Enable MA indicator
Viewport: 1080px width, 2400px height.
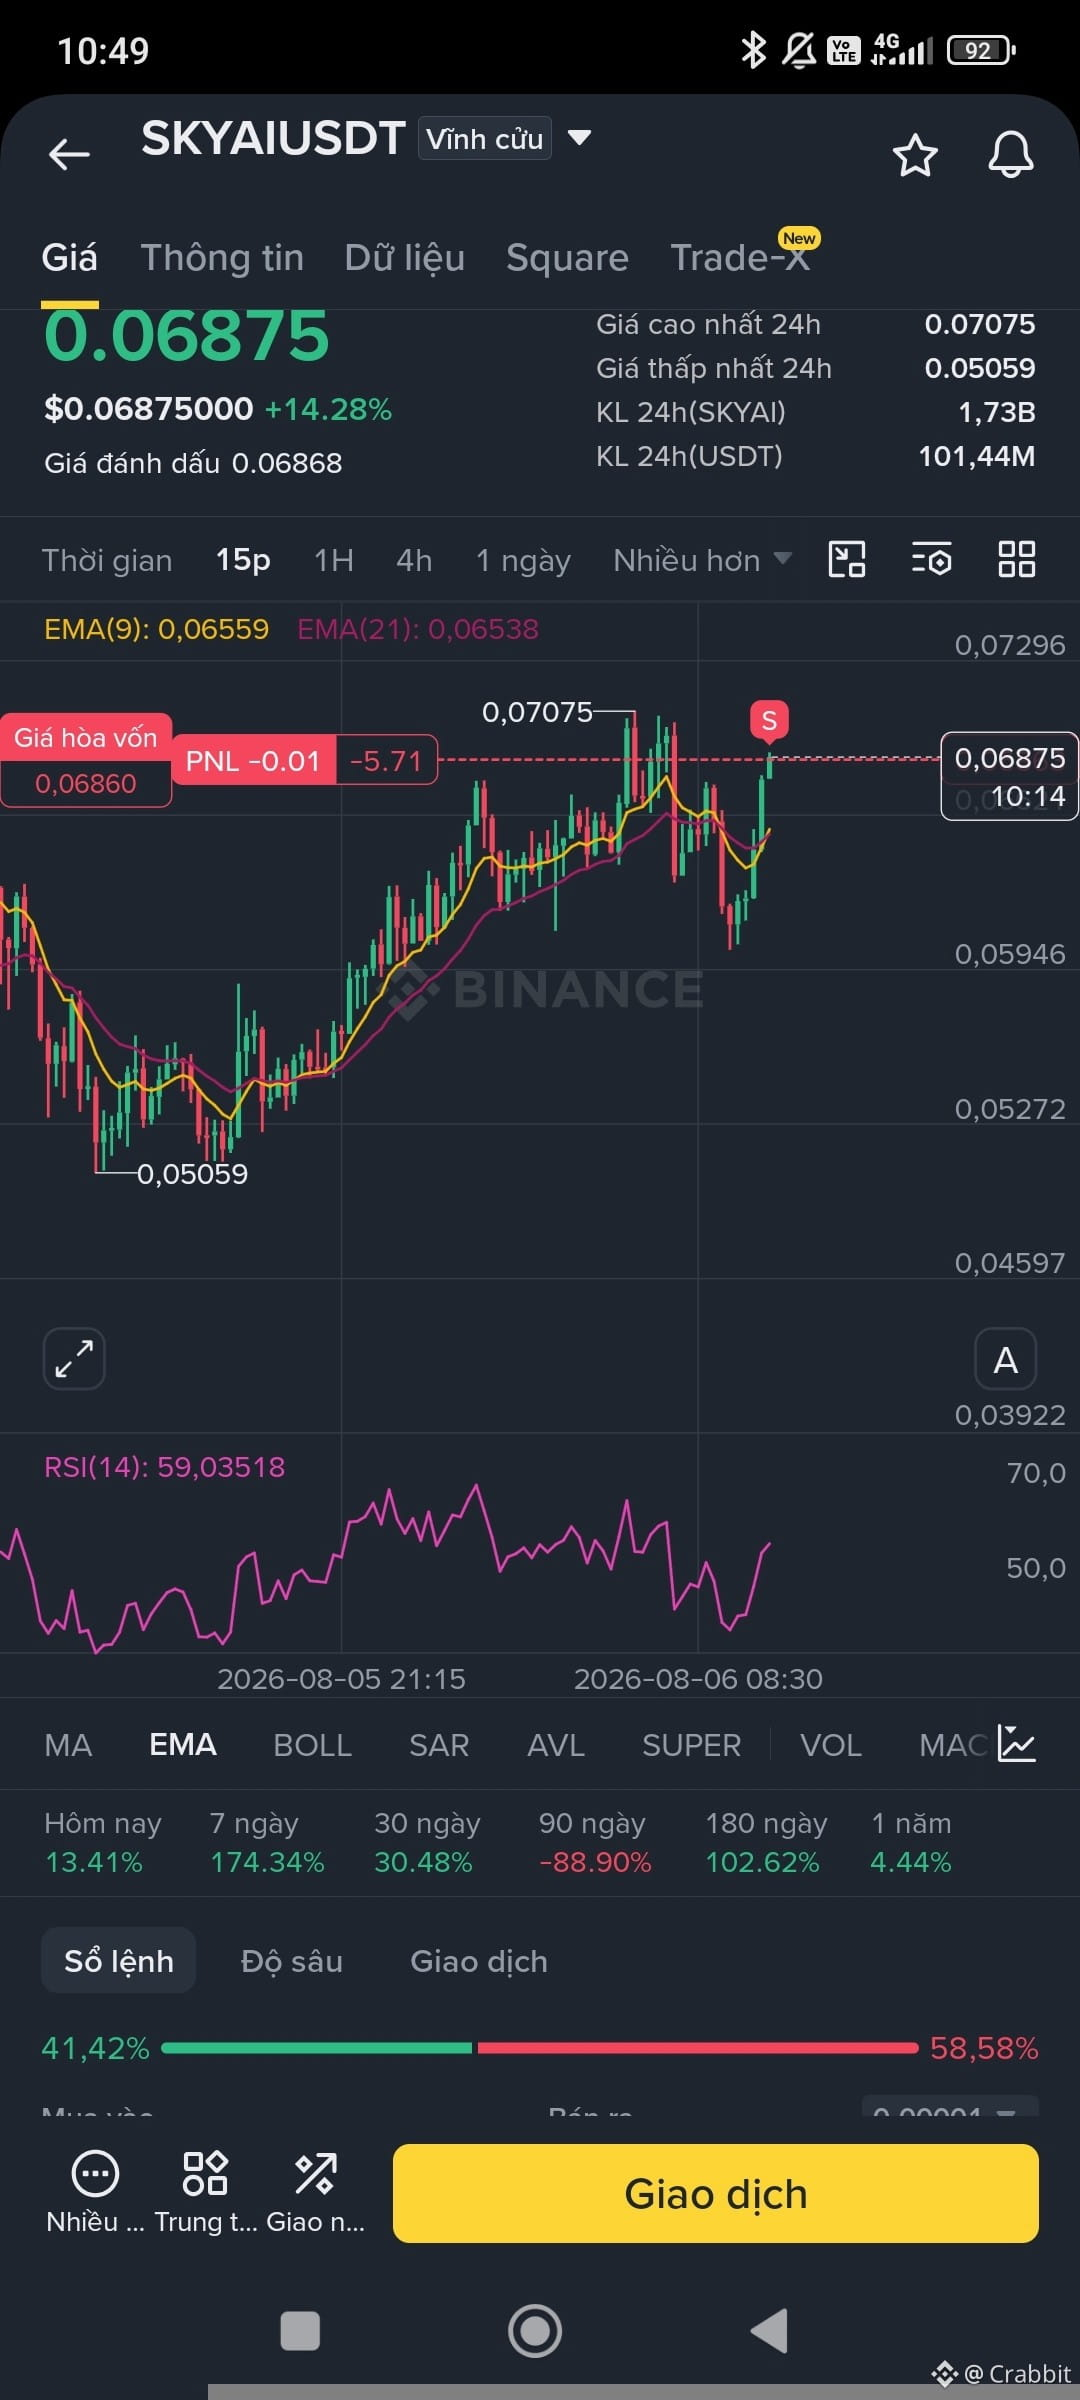[x=68, y=1745]
